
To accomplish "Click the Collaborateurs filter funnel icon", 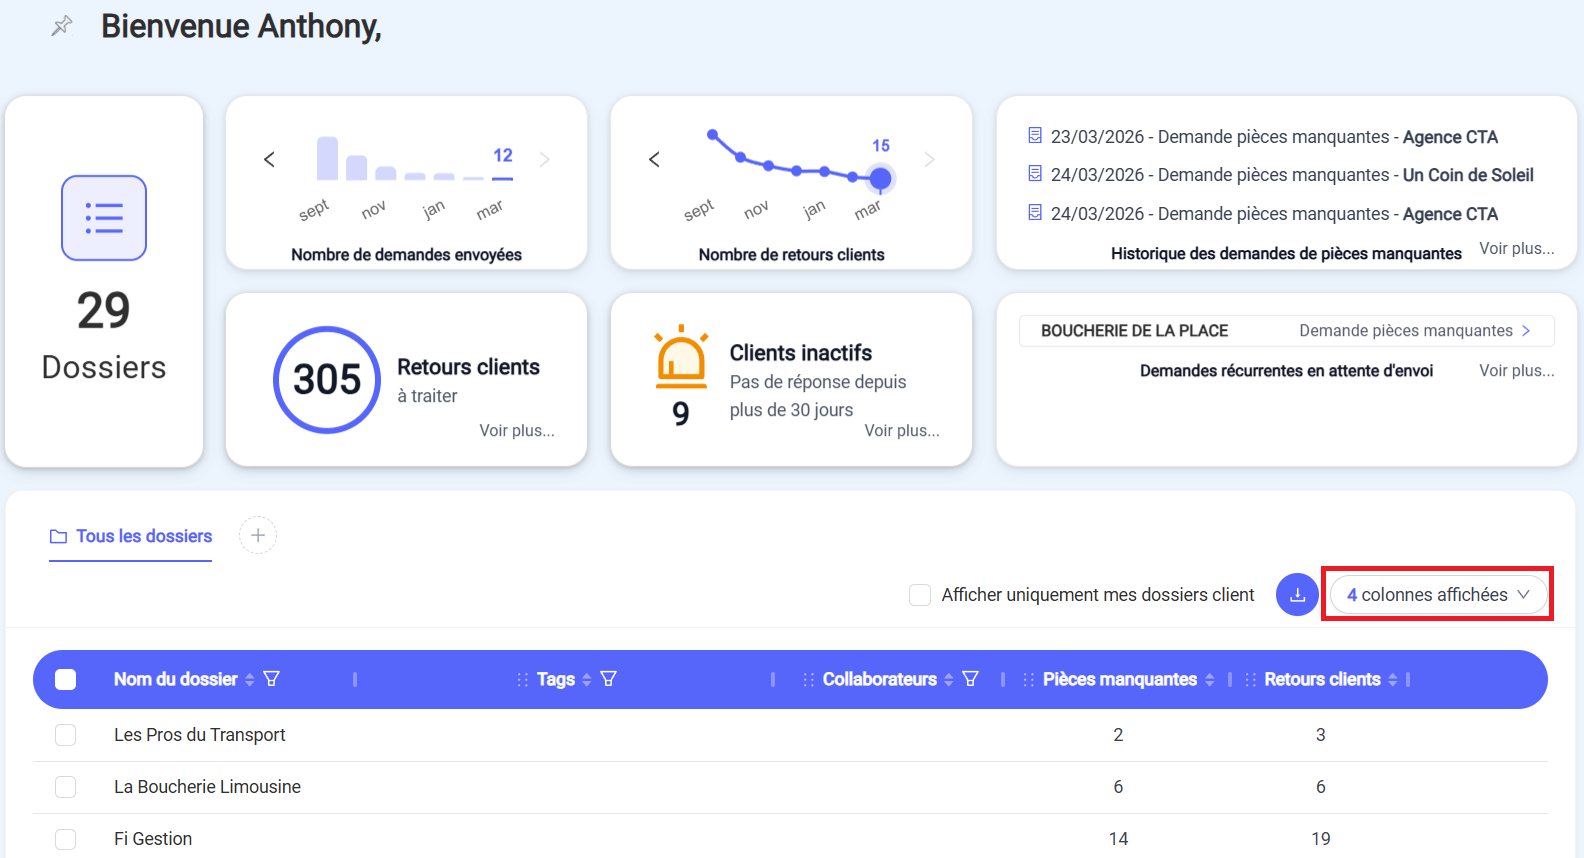I will tap(970, 679).
